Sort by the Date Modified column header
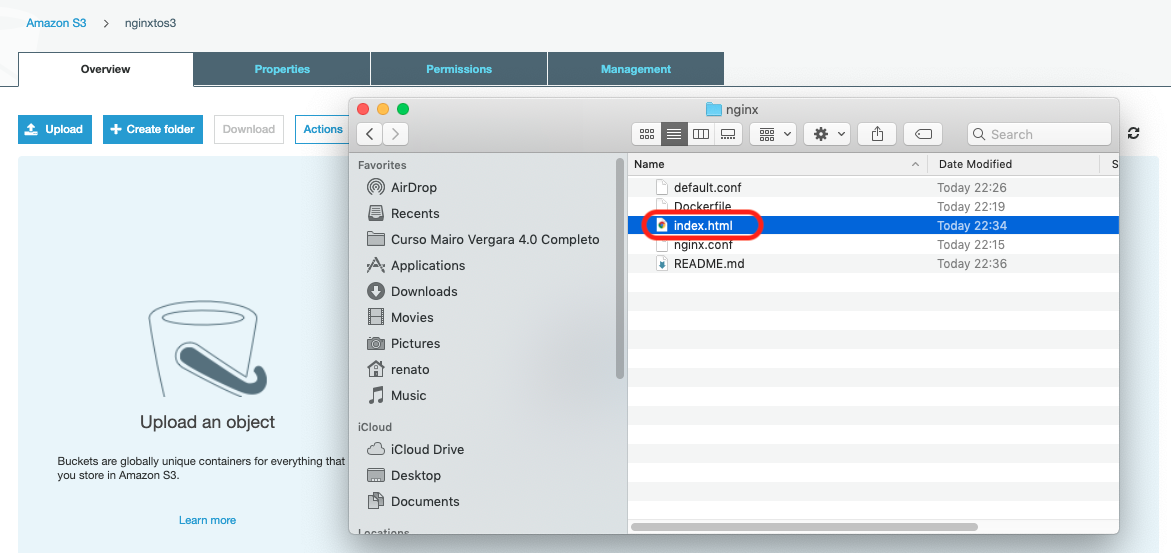The width and height of the screenshot is (1171, 553). [1013, 164]
